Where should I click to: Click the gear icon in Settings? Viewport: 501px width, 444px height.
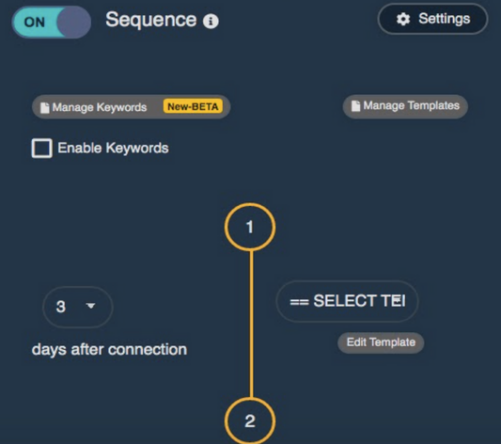pos(403,19)
